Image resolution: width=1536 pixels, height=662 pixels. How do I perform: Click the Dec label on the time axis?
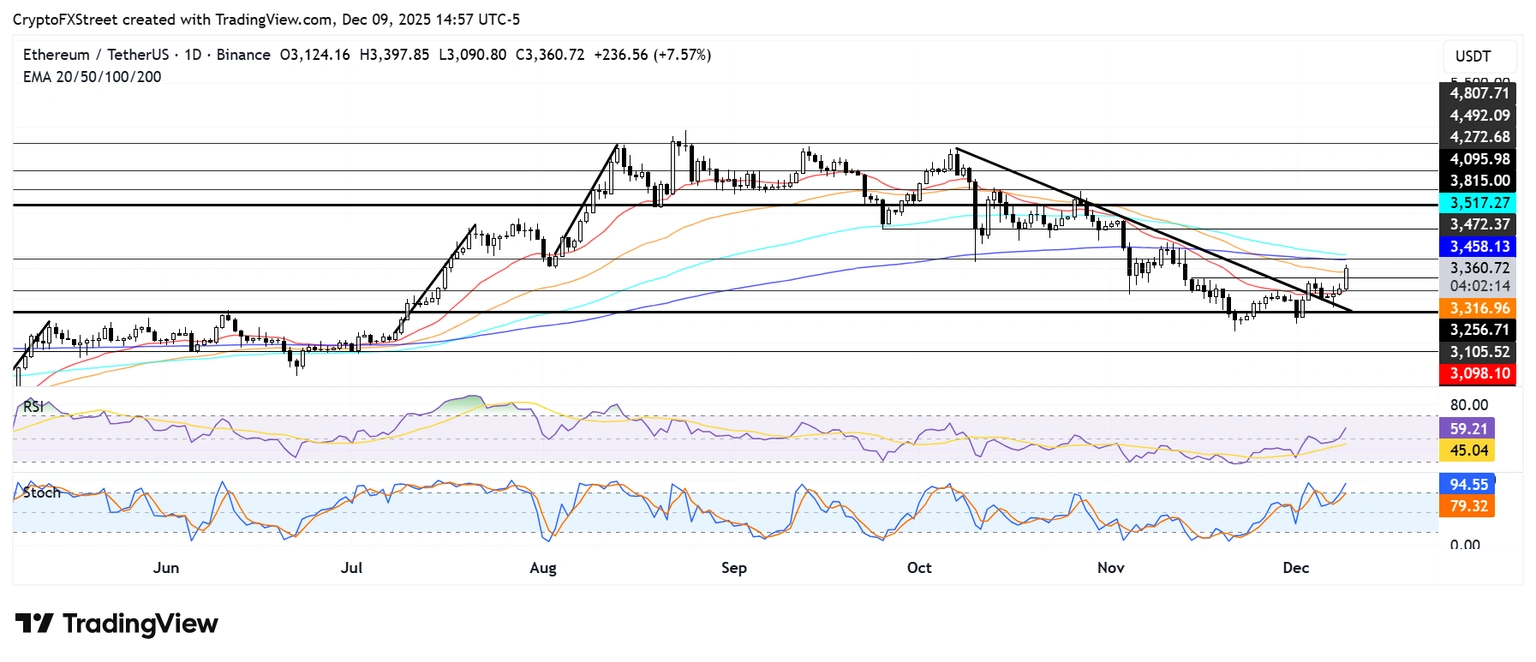pyautogui.click(x=1296, y=568)
